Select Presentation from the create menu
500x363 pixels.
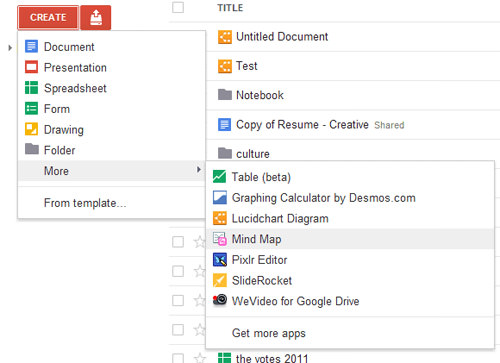(x=112, y=68)
